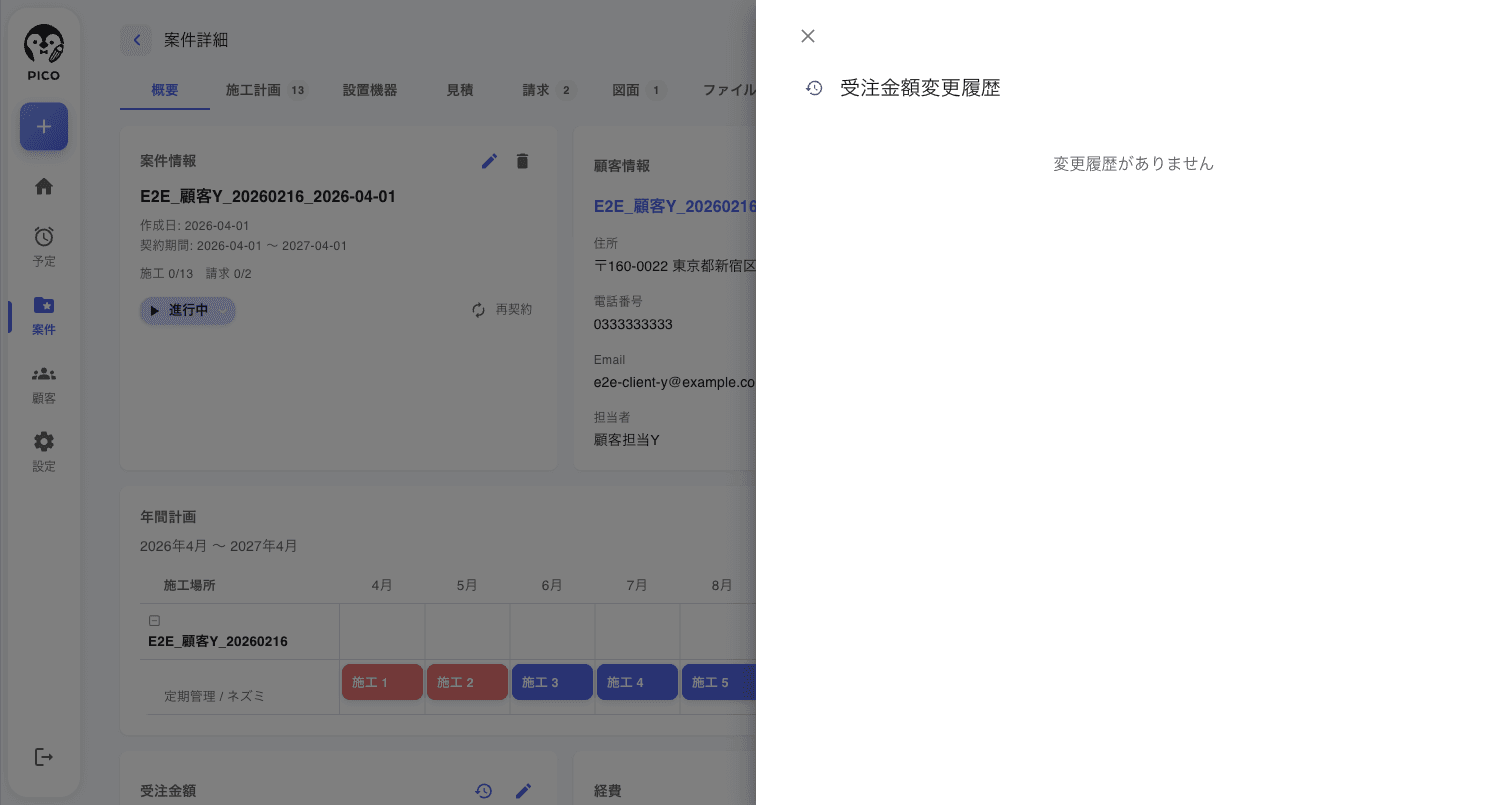Click the 施工場所 column header
Viewport: 1512px width, 805px height.
click(189, 585)
